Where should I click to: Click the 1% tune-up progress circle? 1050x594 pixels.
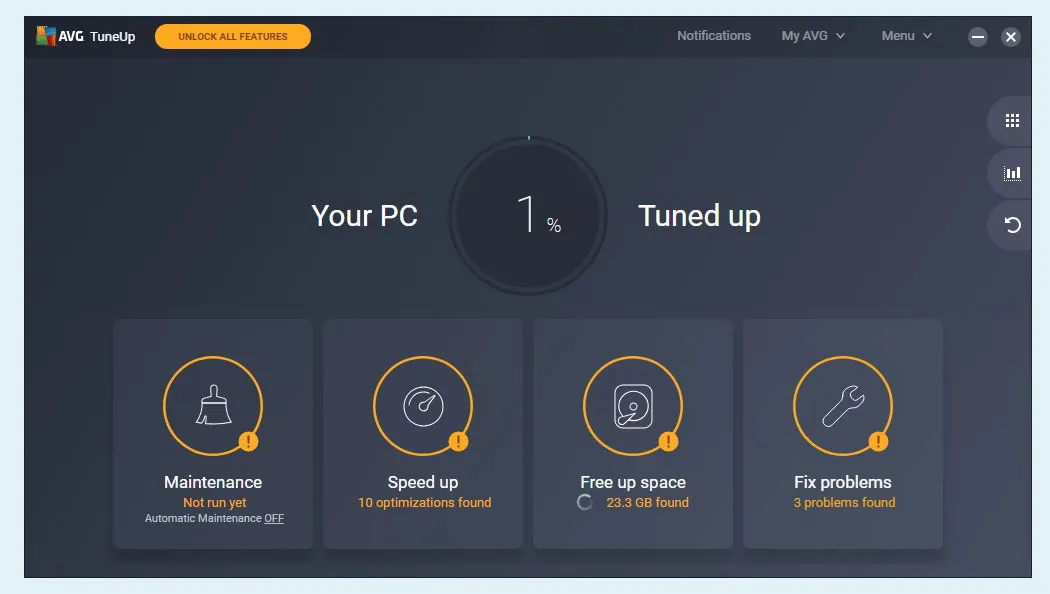pyautogui.click(x=527, y=215)
